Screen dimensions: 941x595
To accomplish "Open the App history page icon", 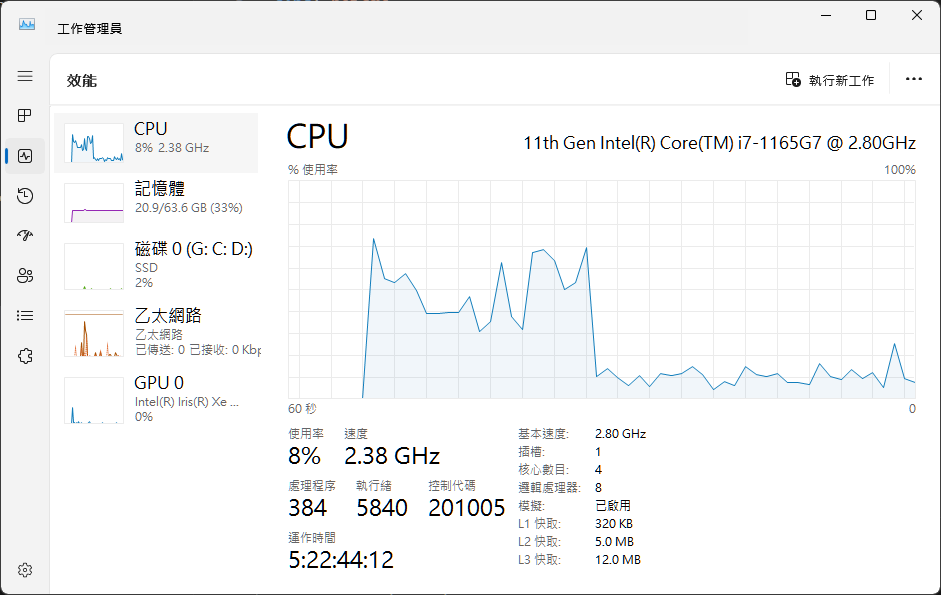I will [25, 196].
